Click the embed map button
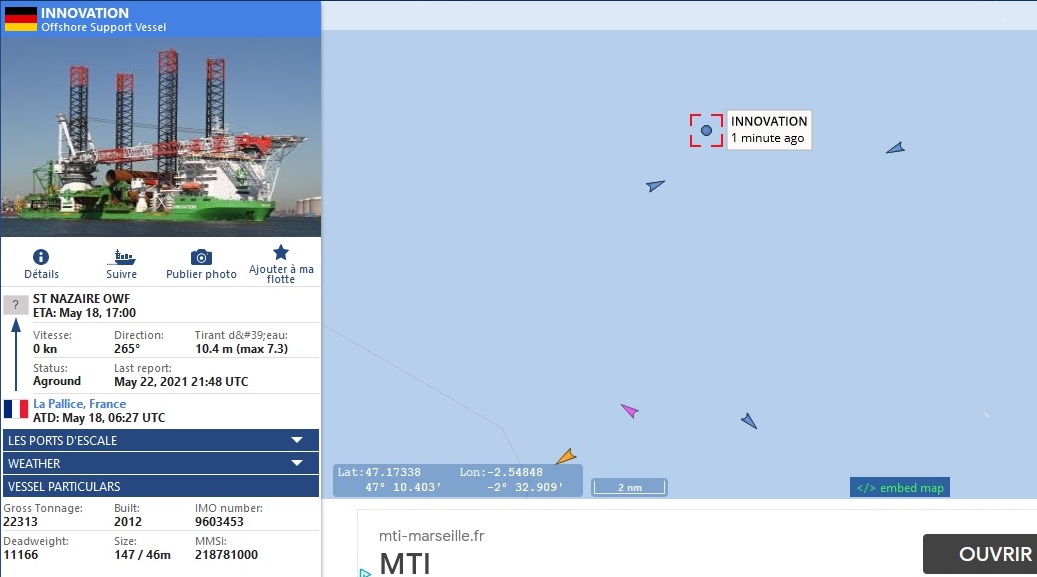The image size is (1037, 577). point(899,488)
